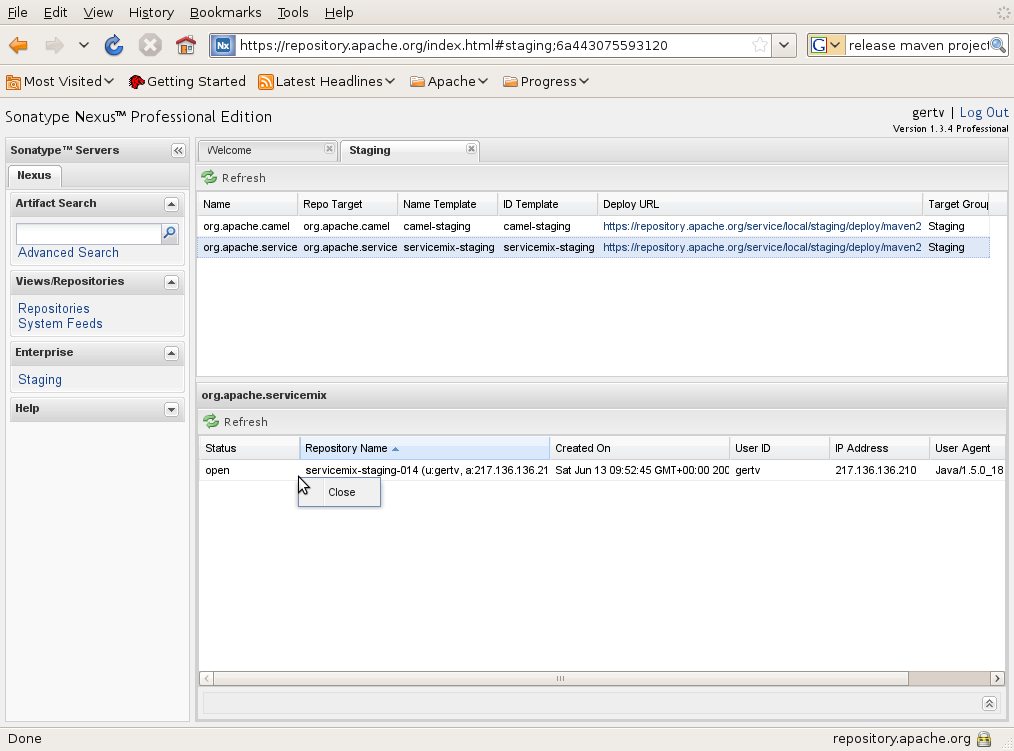Expand the Help section in sidebar
Image resolution: width=1014 pixels, height=751 pixels.
pyautogui.click(x=171, y=409)
